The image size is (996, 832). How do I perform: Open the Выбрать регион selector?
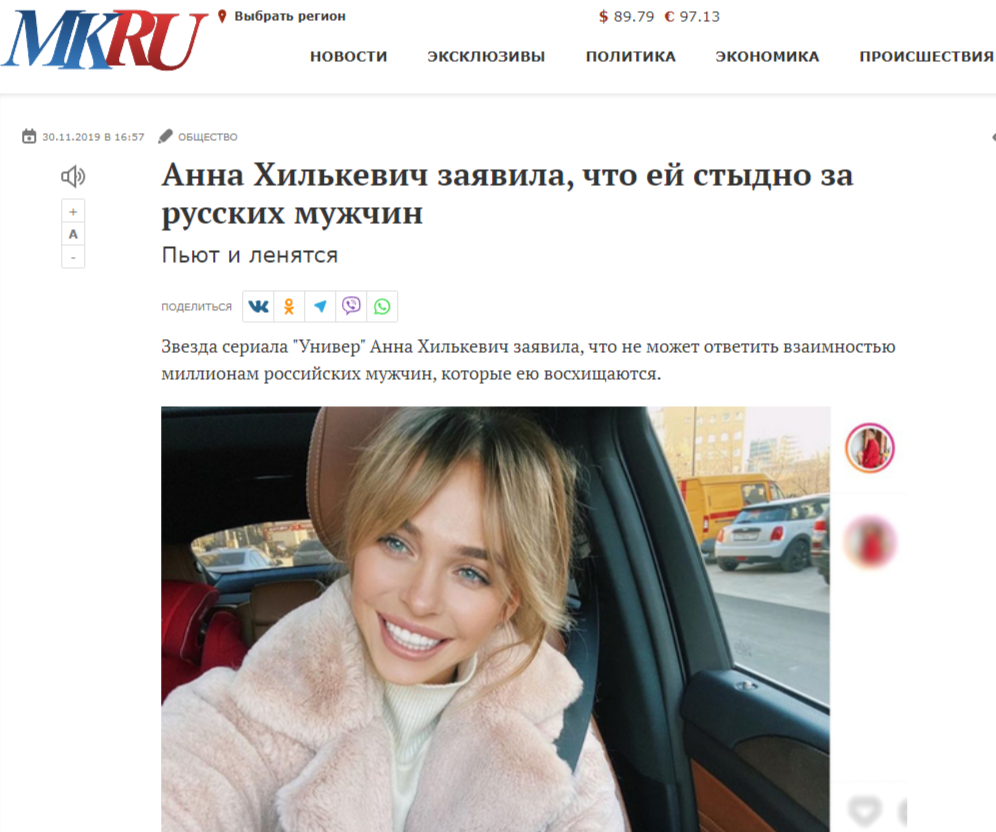click(290, 17)
